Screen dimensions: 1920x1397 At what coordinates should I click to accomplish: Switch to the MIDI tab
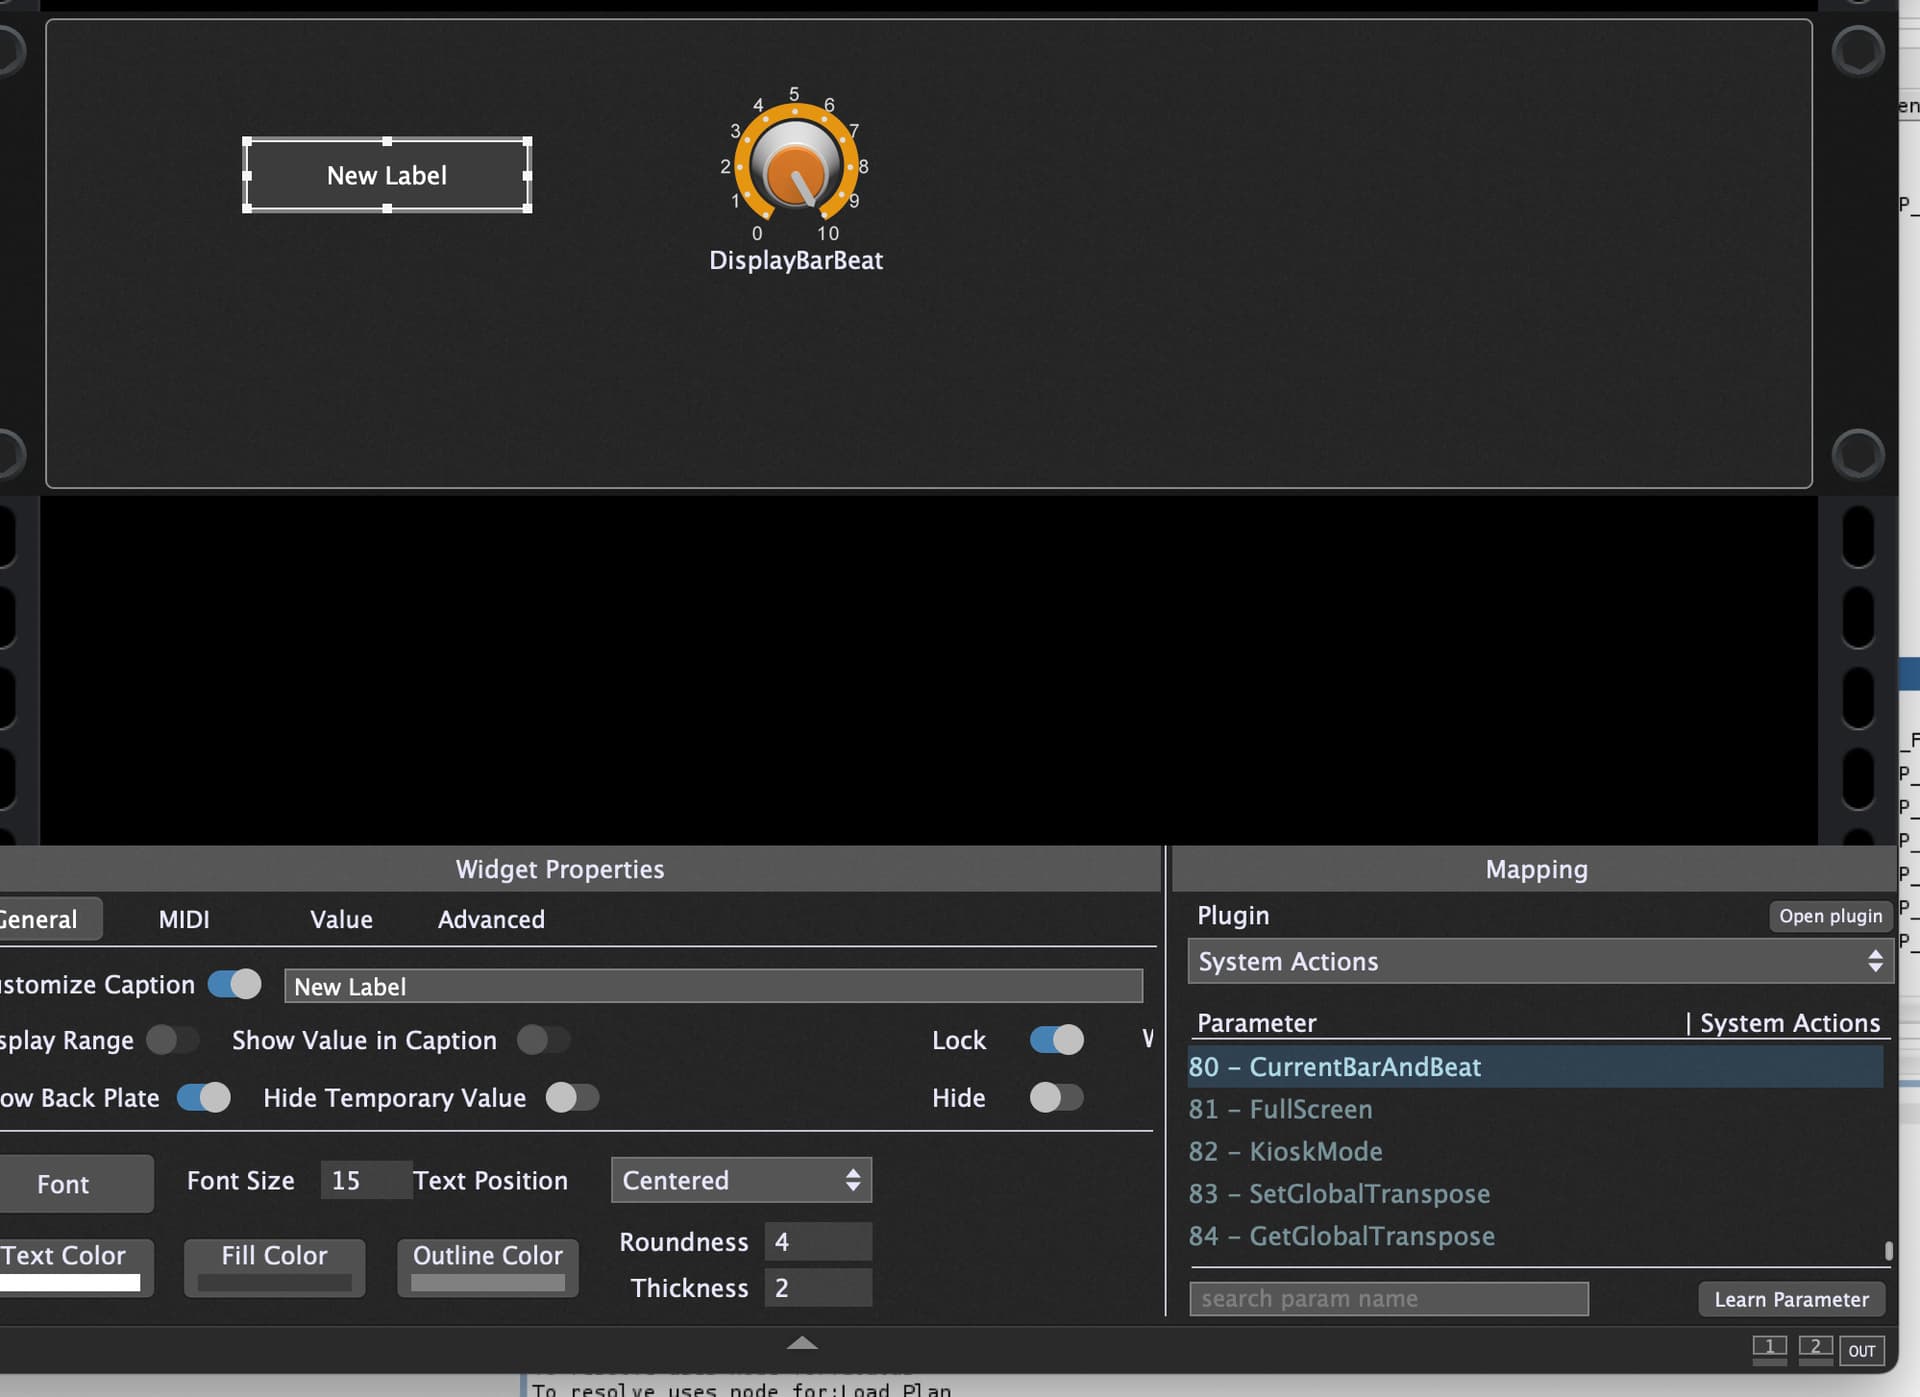[184, 919]
